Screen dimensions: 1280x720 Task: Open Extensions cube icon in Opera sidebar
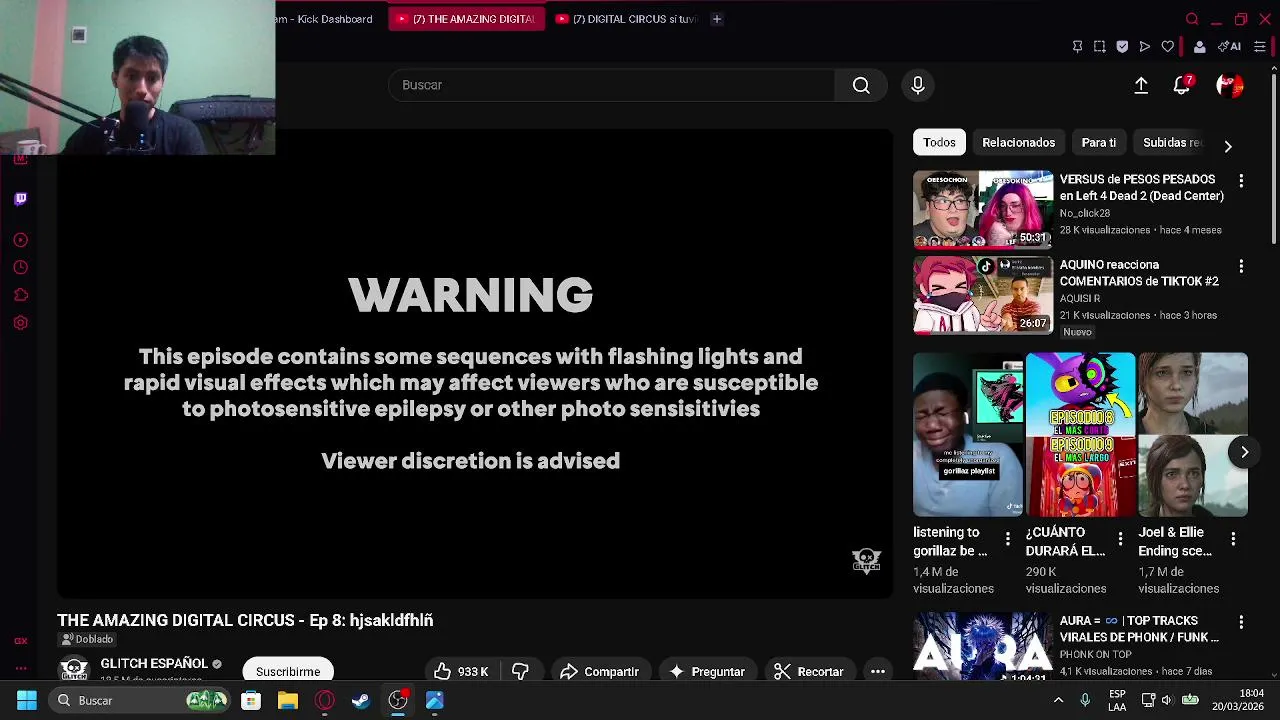pos(20,295)
